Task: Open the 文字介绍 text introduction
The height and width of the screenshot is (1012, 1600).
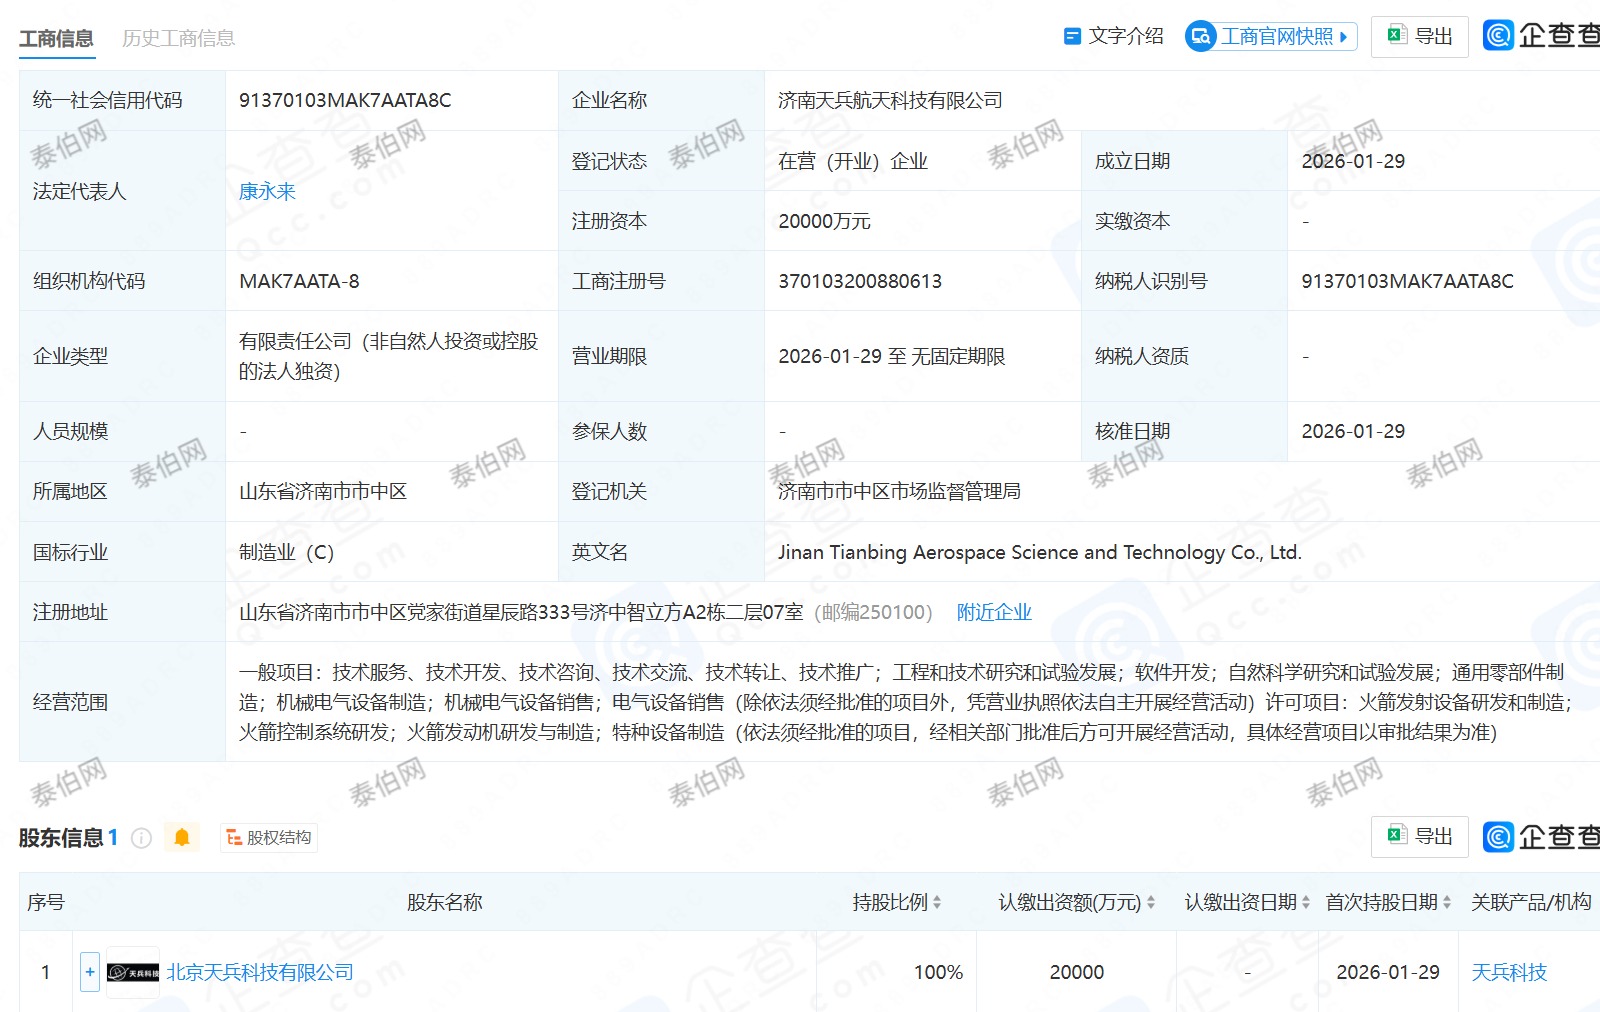Action: (x=1113, y=37)
